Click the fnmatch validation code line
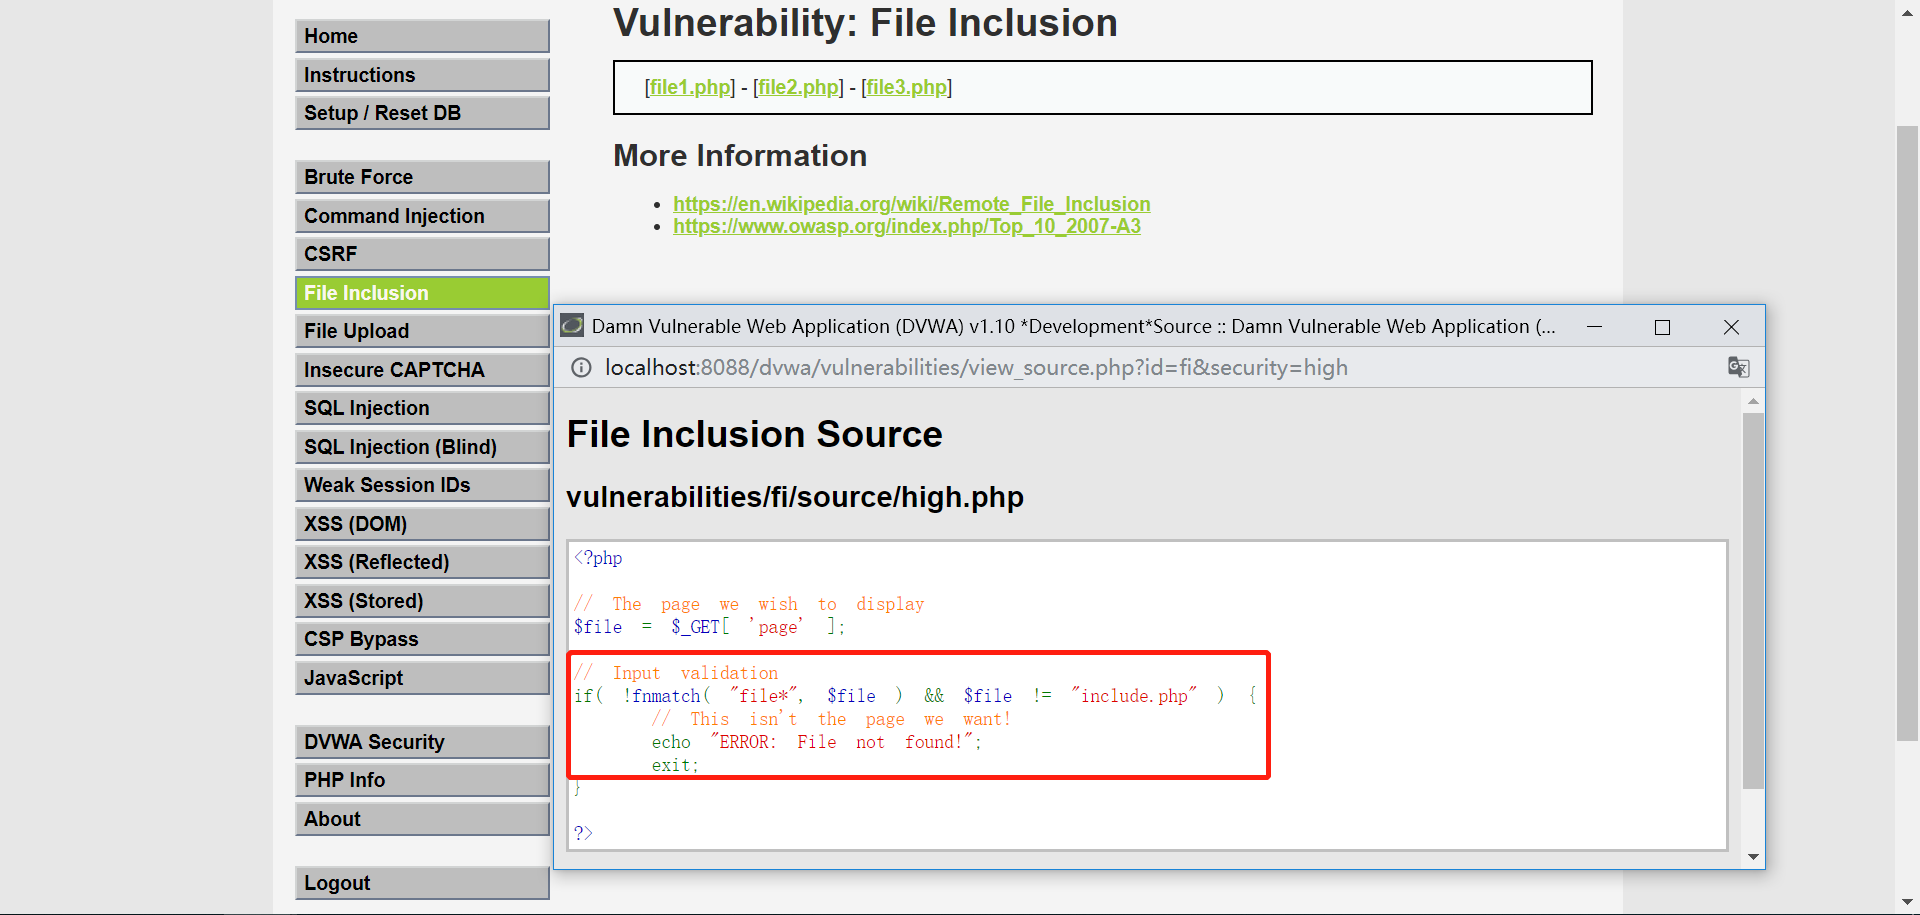 coord(916,696)
